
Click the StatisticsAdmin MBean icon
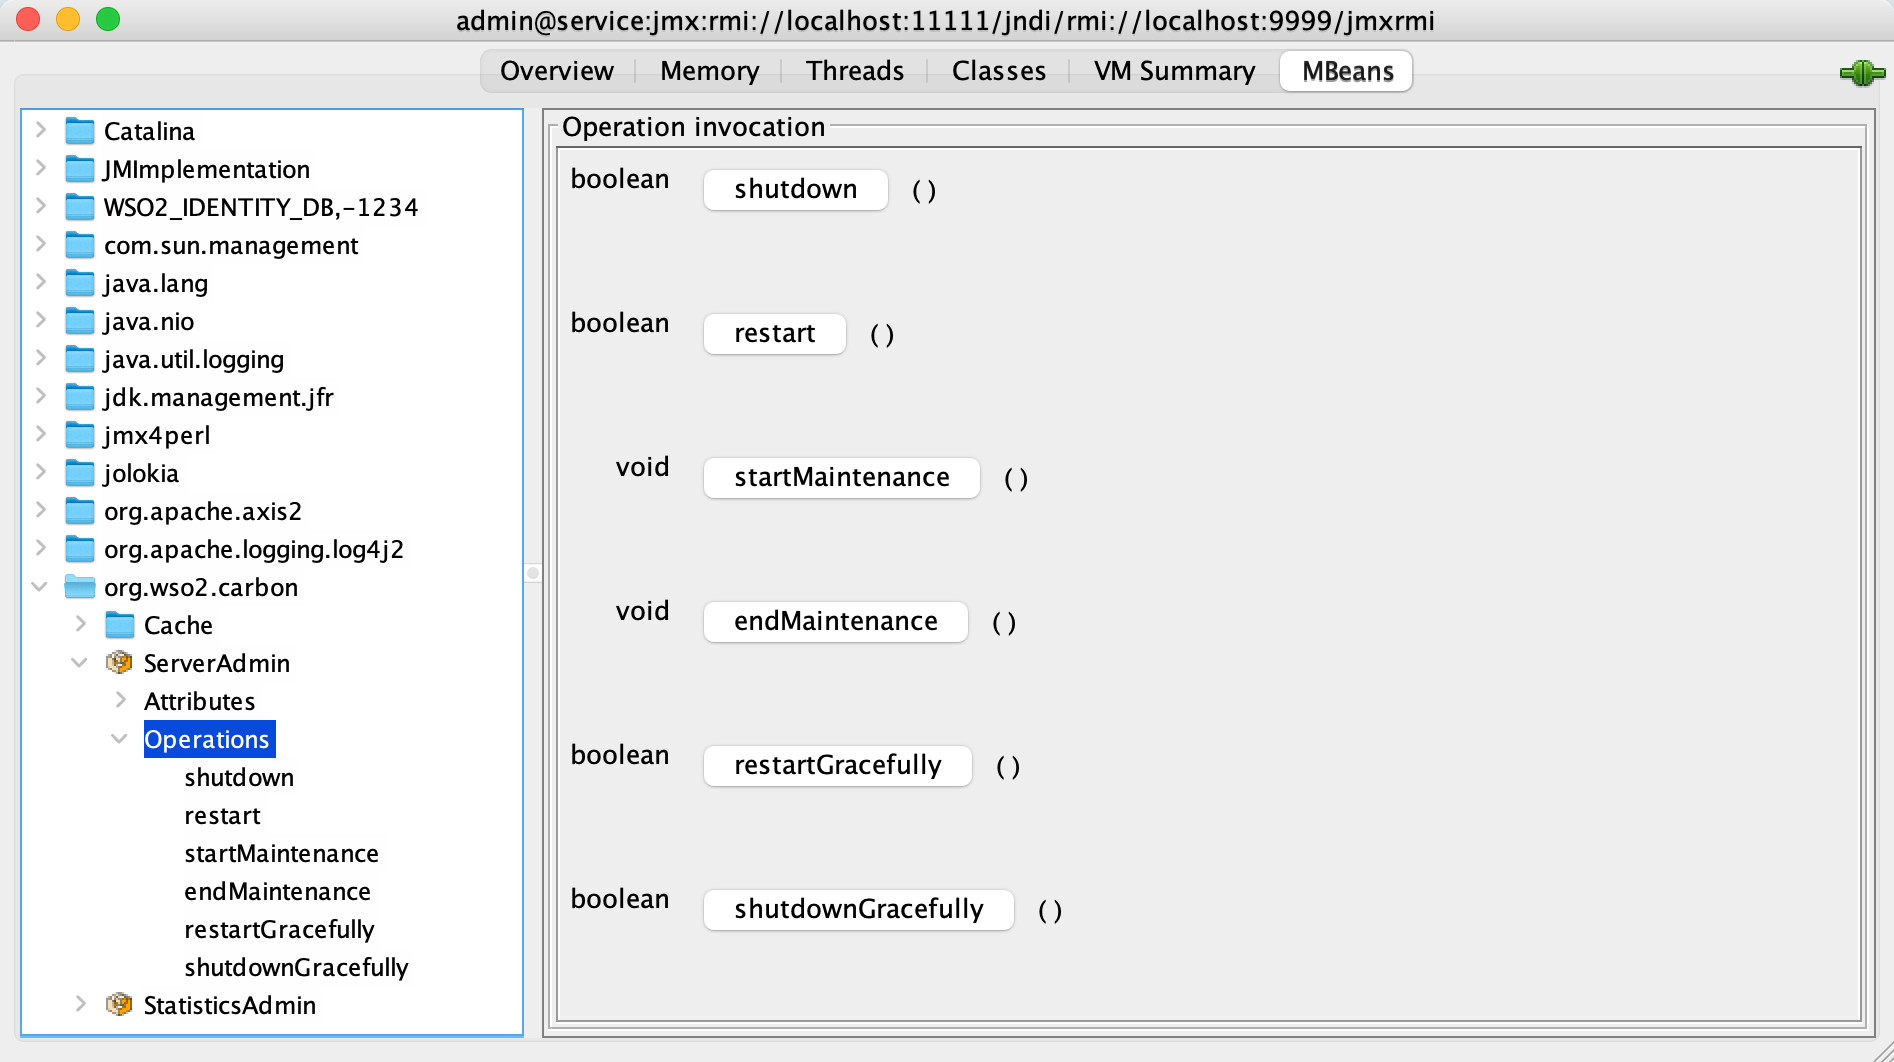(x=119, y=1004)
